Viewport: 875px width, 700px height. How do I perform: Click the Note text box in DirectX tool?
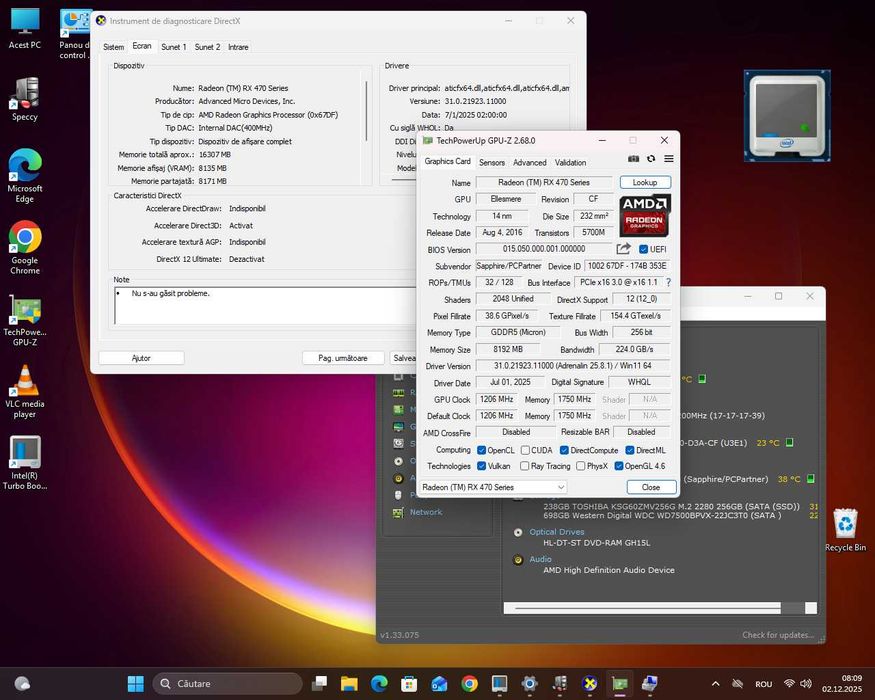coord(266,305)
